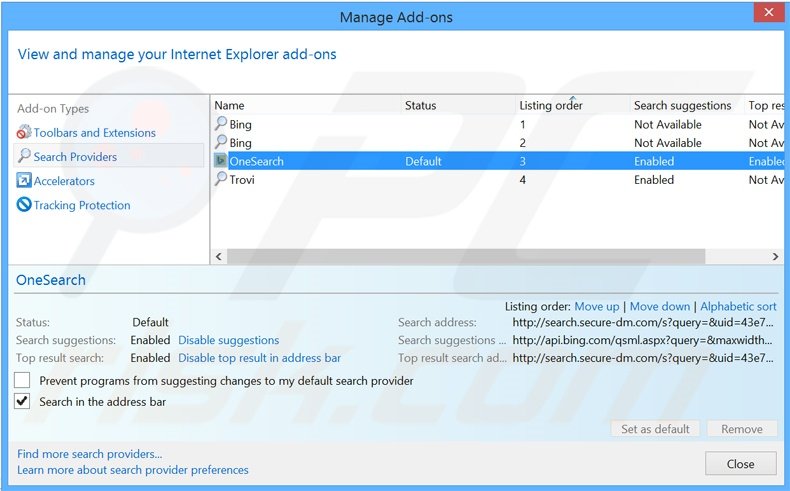
Task: Click the scroll right arrow
Action: 775,257
